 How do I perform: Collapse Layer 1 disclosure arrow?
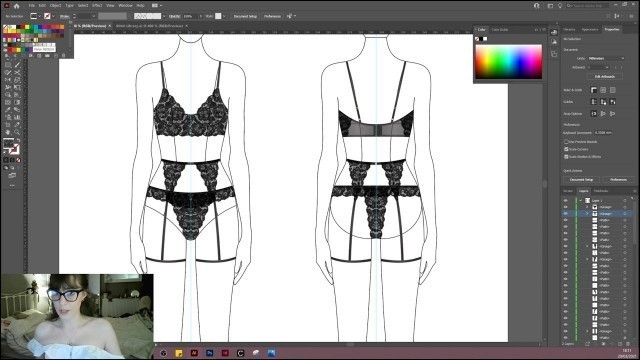tap(581, 200)
